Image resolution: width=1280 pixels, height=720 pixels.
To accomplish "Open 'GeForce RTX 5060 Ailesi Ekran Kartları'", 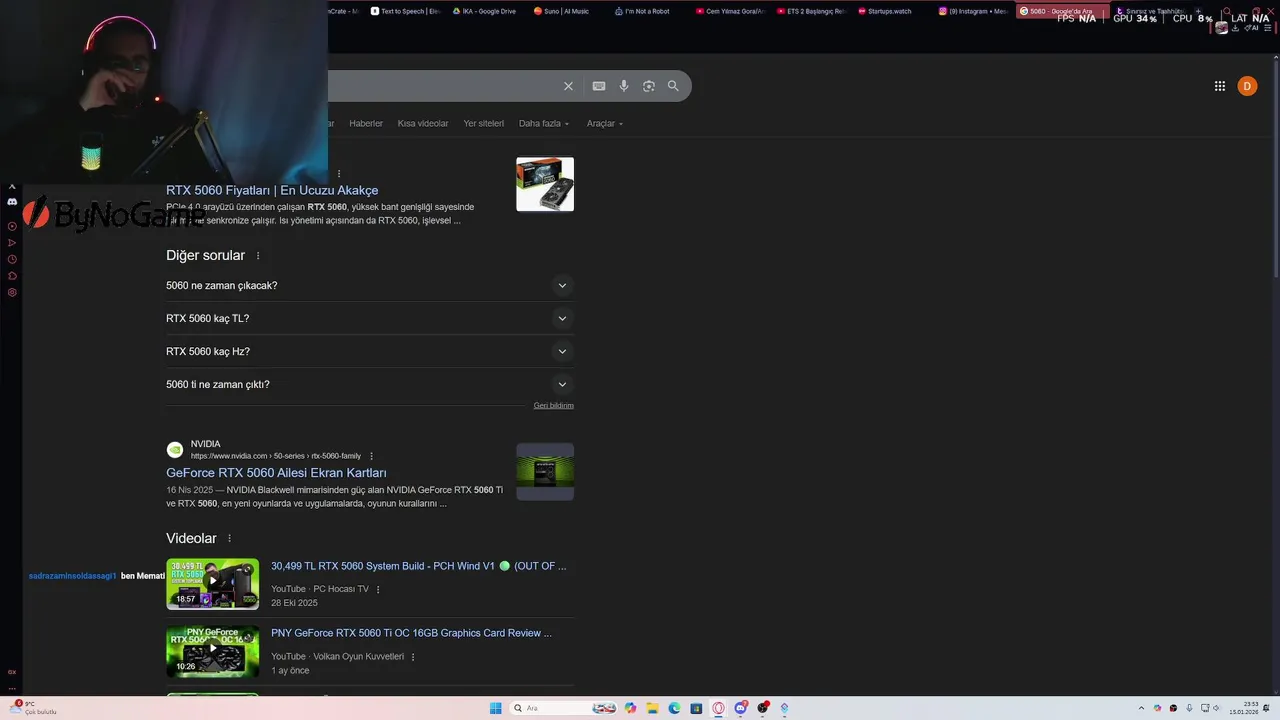I will point(276,473).
